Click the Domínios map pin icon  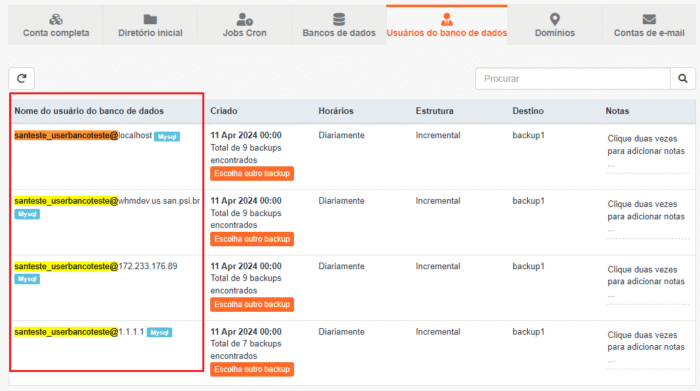(554, 19)
